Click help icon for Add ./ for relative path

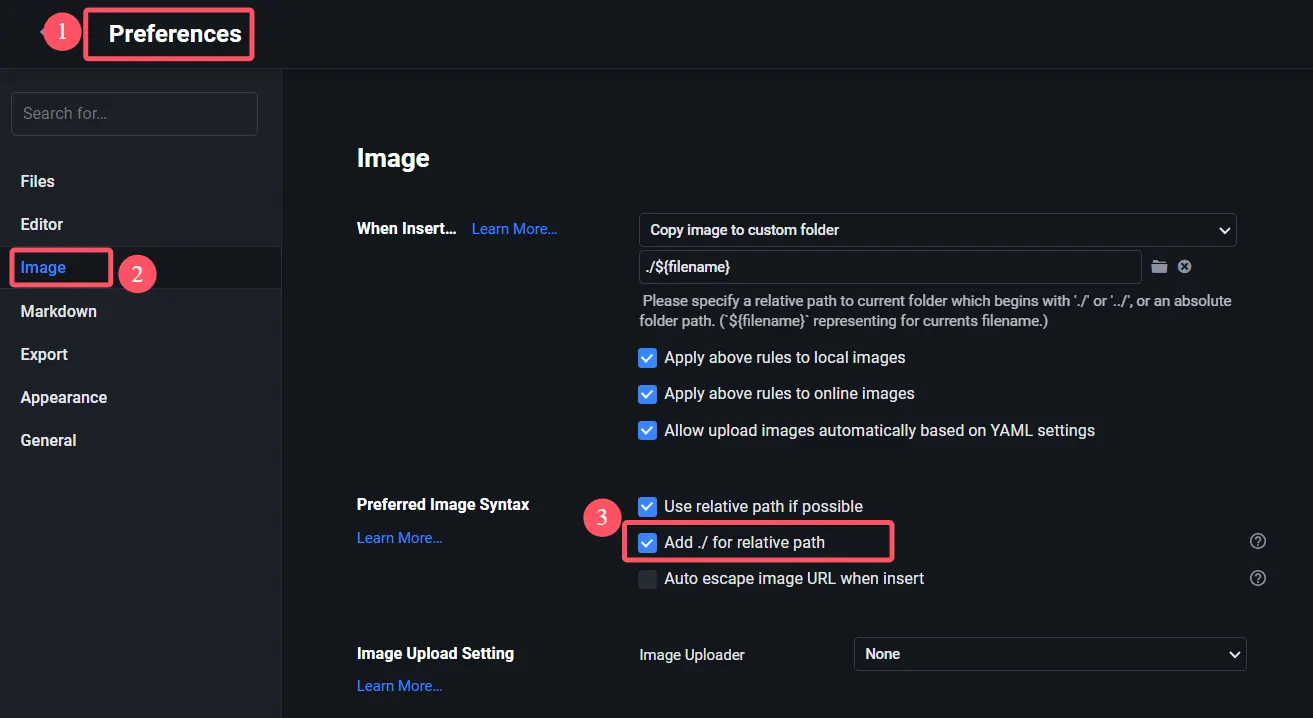[1258, 541]
